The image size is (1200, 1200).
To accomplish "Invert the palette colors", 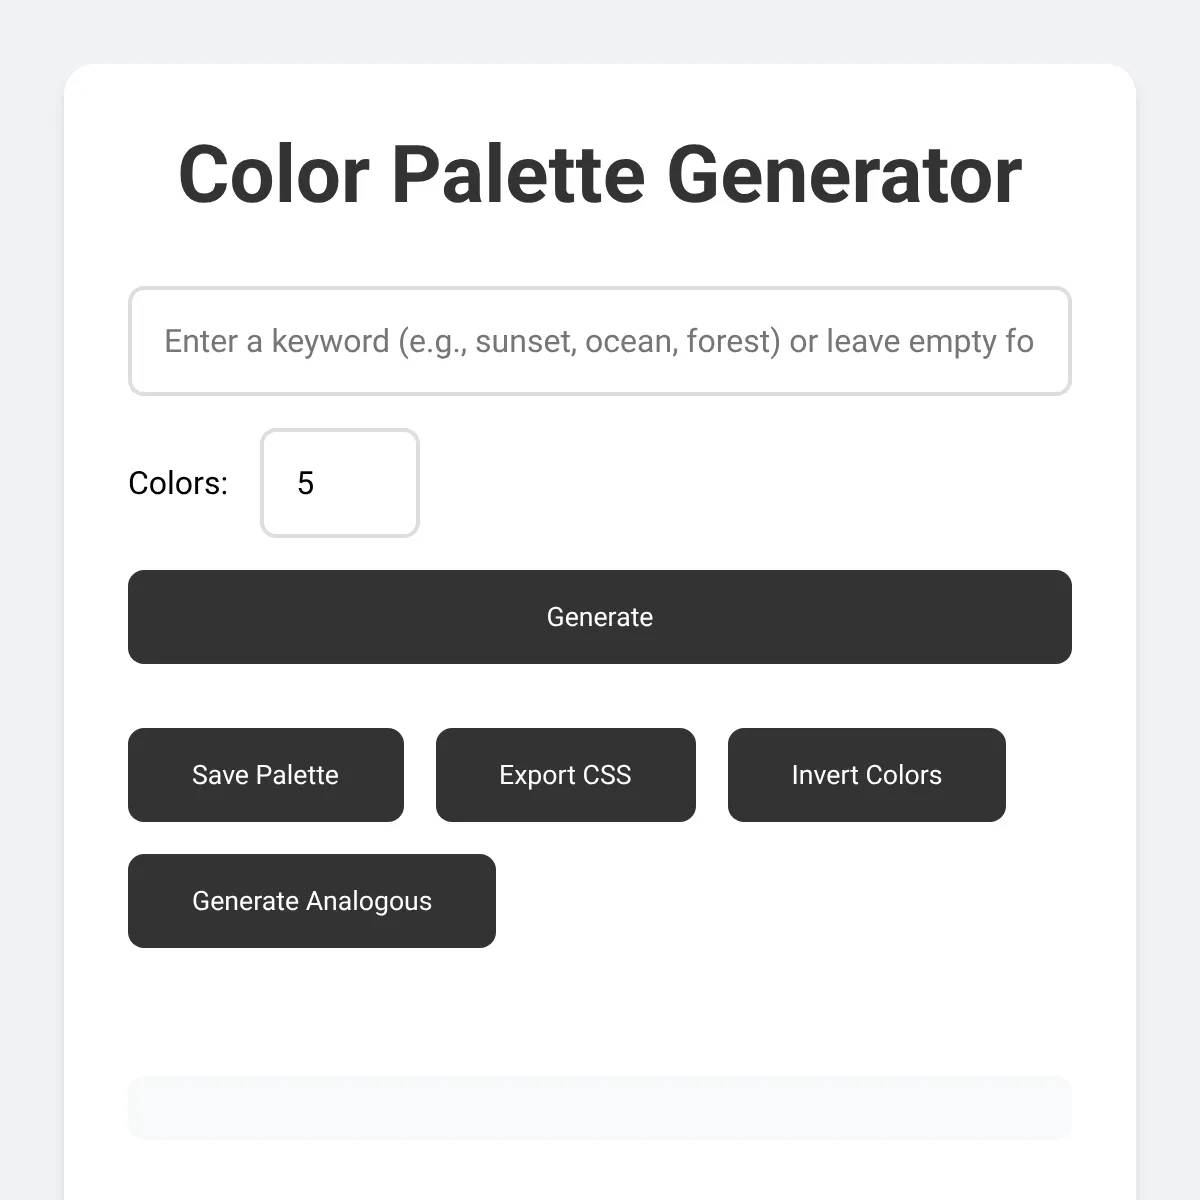I will pos(867,775).
